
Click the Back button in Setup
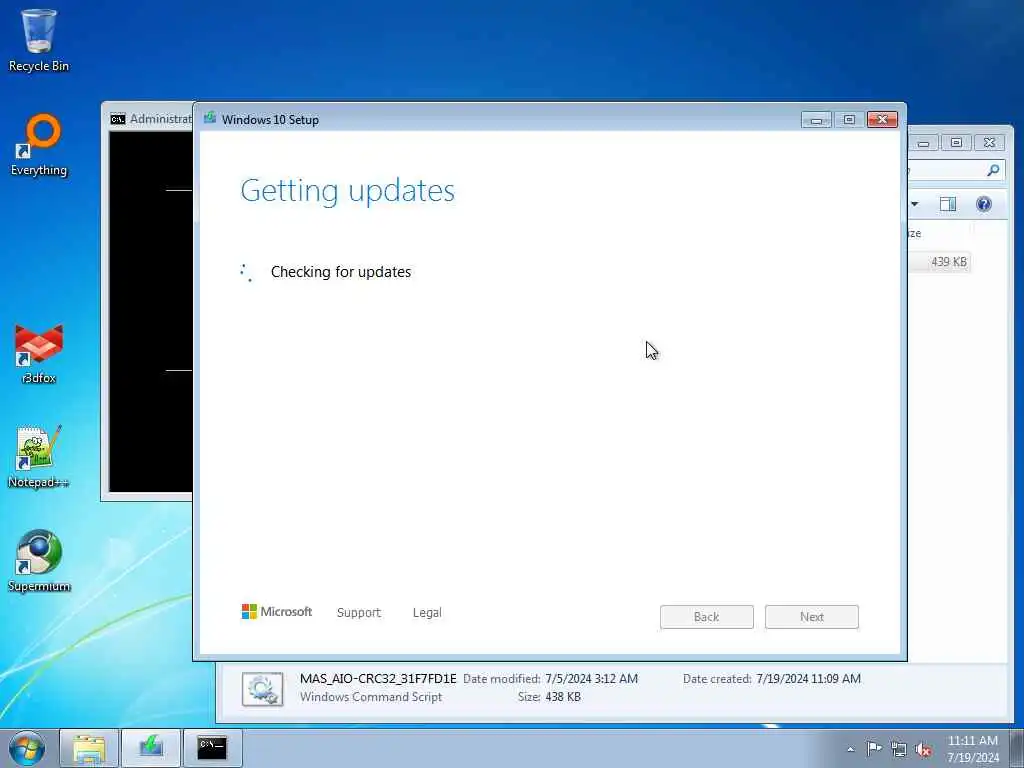[x=707, y=616]
